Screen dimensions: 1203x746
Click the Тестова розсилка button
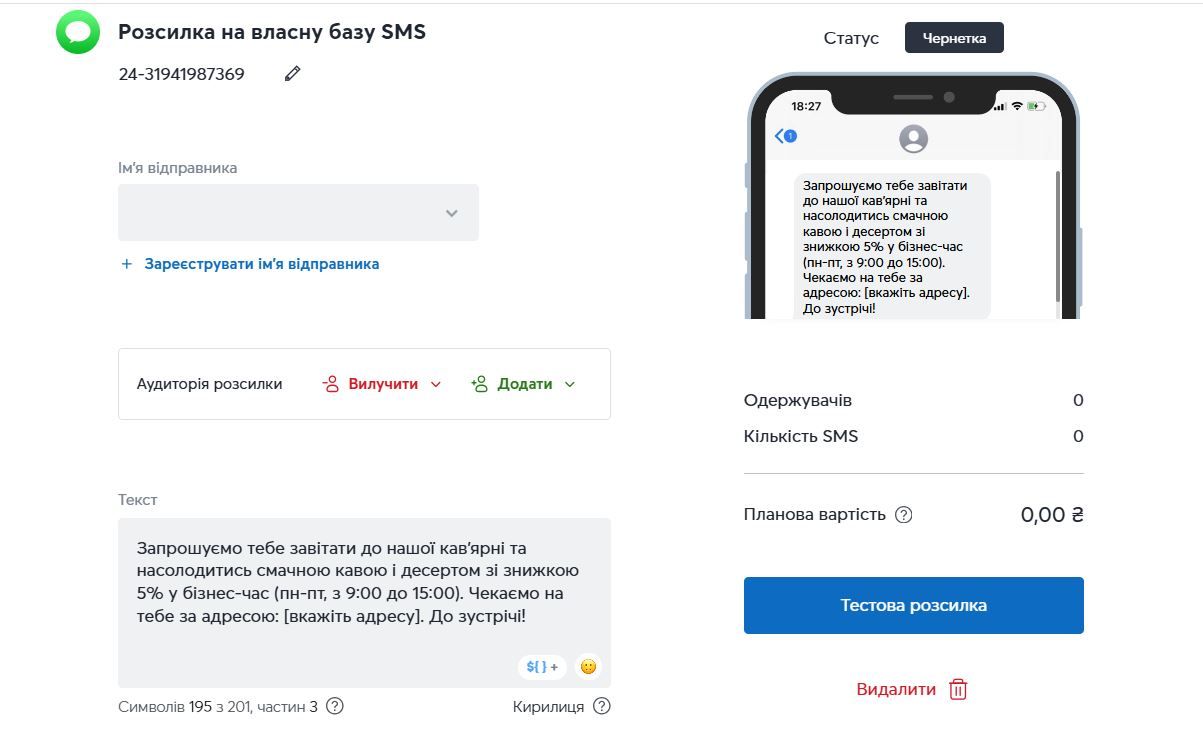(913, 605)
